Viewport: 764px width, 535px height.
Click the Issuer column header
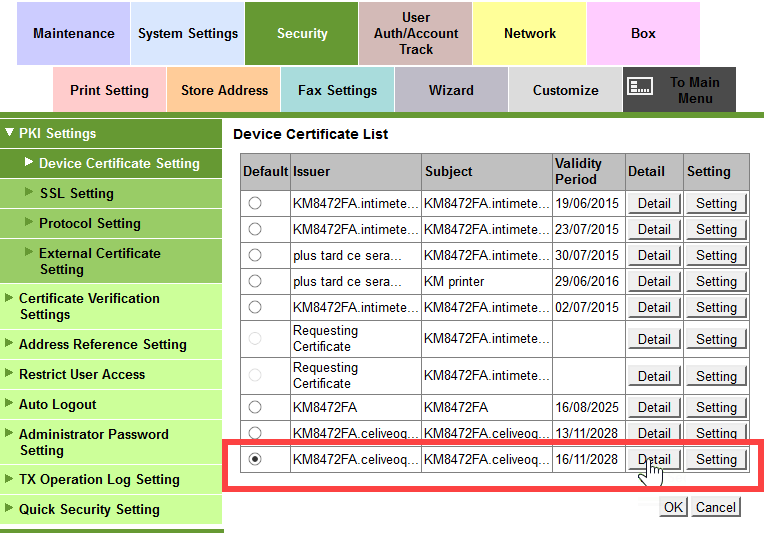click(x=356, y=172)
